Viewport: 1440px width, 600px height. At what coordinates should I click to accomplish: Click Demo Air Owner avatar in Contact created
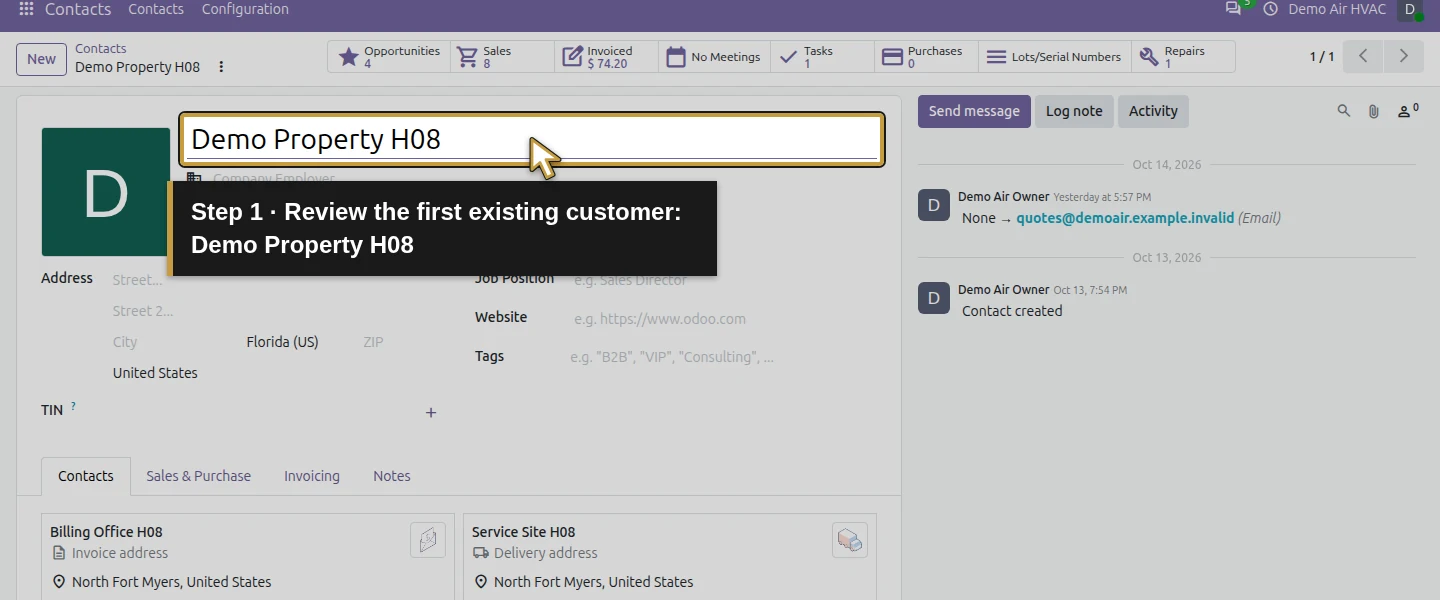pos(934,298)
